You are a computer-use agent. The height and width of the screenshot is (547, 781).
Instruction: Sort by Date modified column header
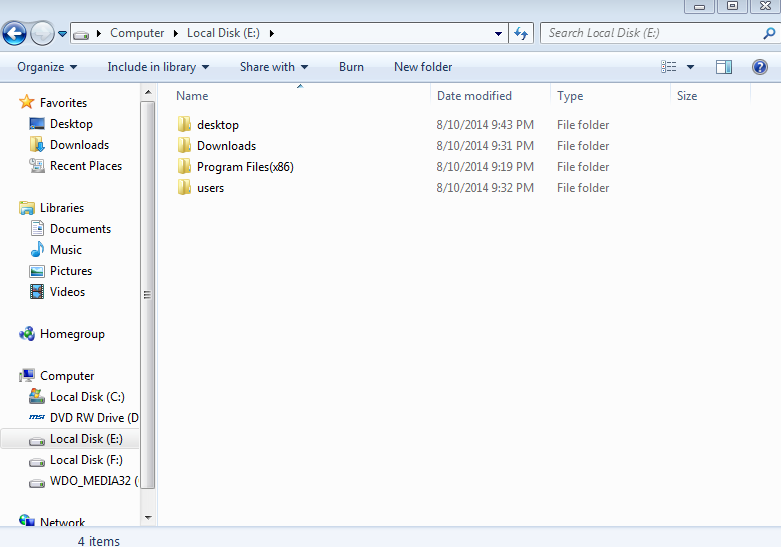474,96
